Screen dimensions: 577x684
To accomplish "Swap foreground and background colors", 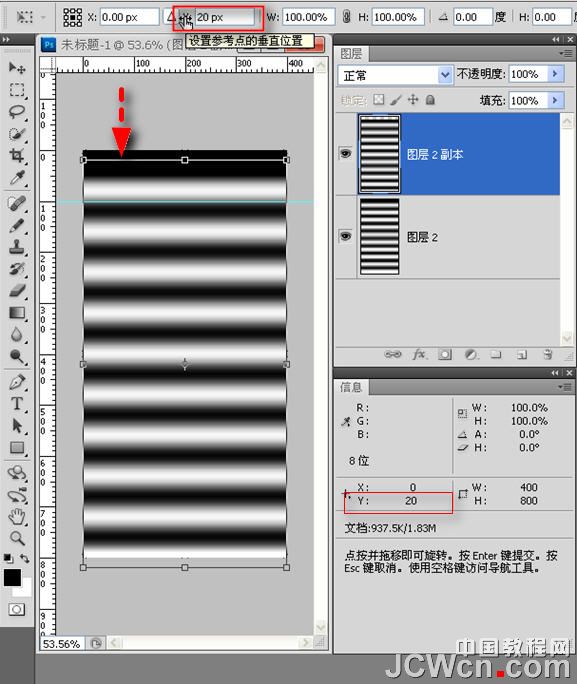I will 25,558.
